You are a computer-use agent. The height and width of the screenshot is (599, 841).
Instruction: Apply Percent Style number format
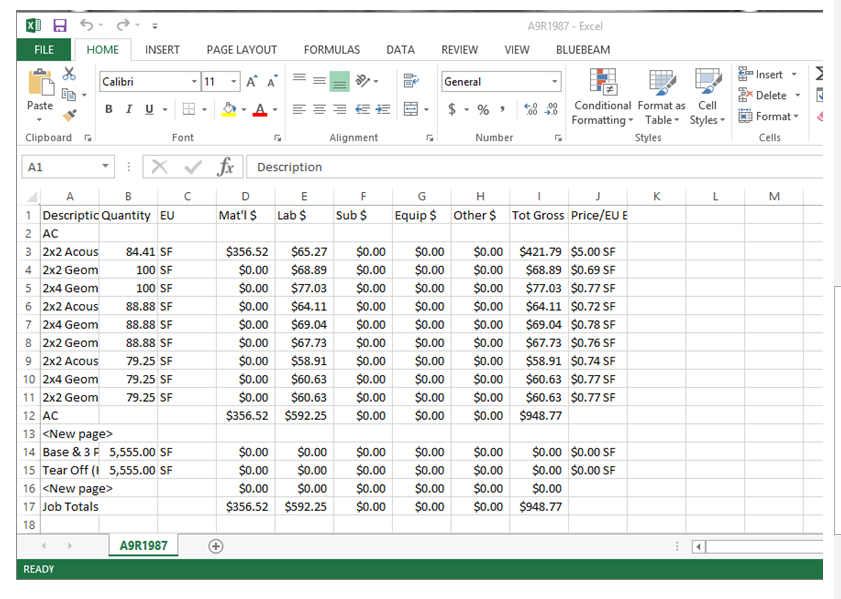483,109
